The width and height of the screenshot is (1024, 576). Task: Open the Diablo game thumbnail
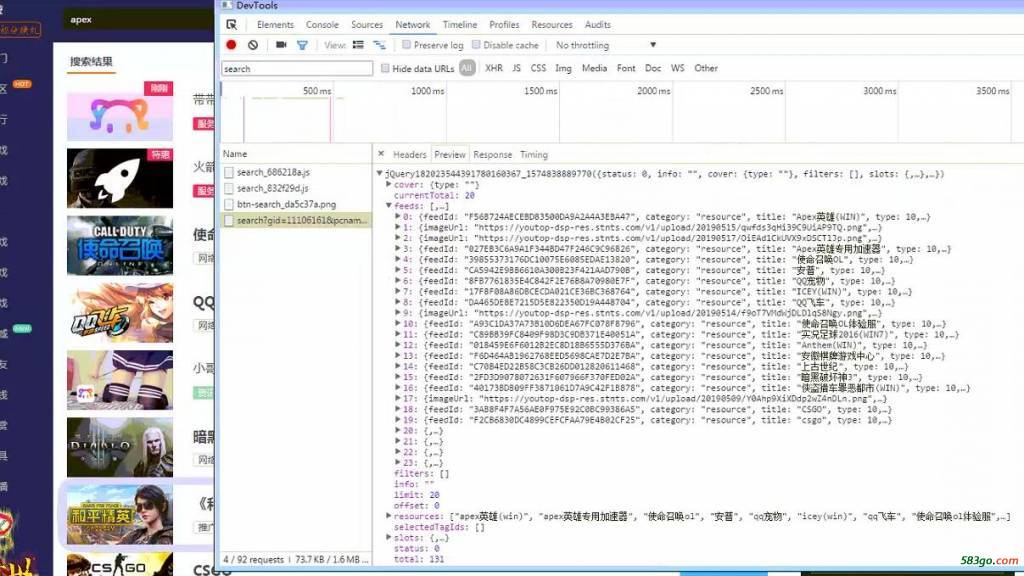coord(120,447)
